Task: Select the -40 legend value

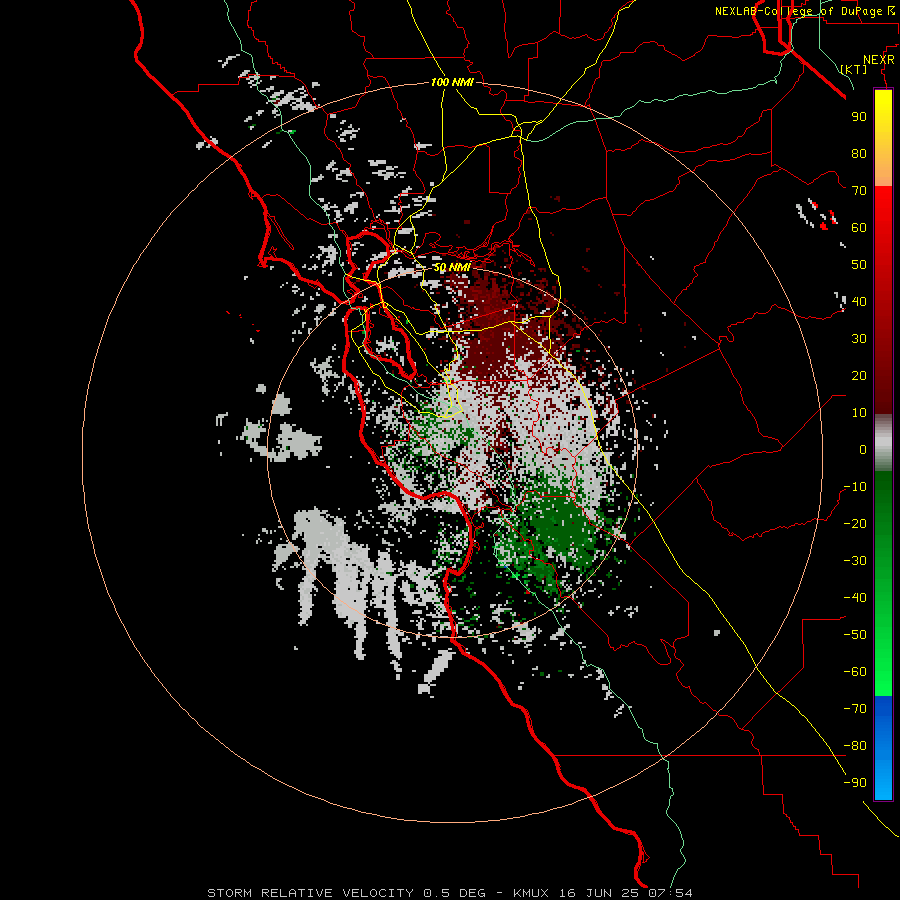Action: click(x=855, y=598)
